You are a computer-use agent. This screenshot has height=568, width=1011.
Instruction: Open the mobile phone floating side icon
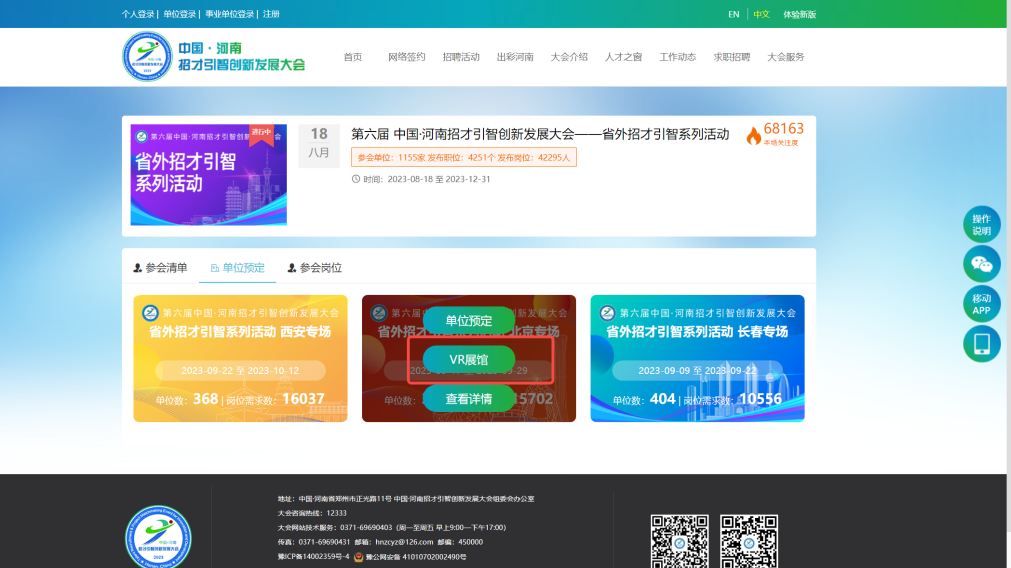(981, 344)
